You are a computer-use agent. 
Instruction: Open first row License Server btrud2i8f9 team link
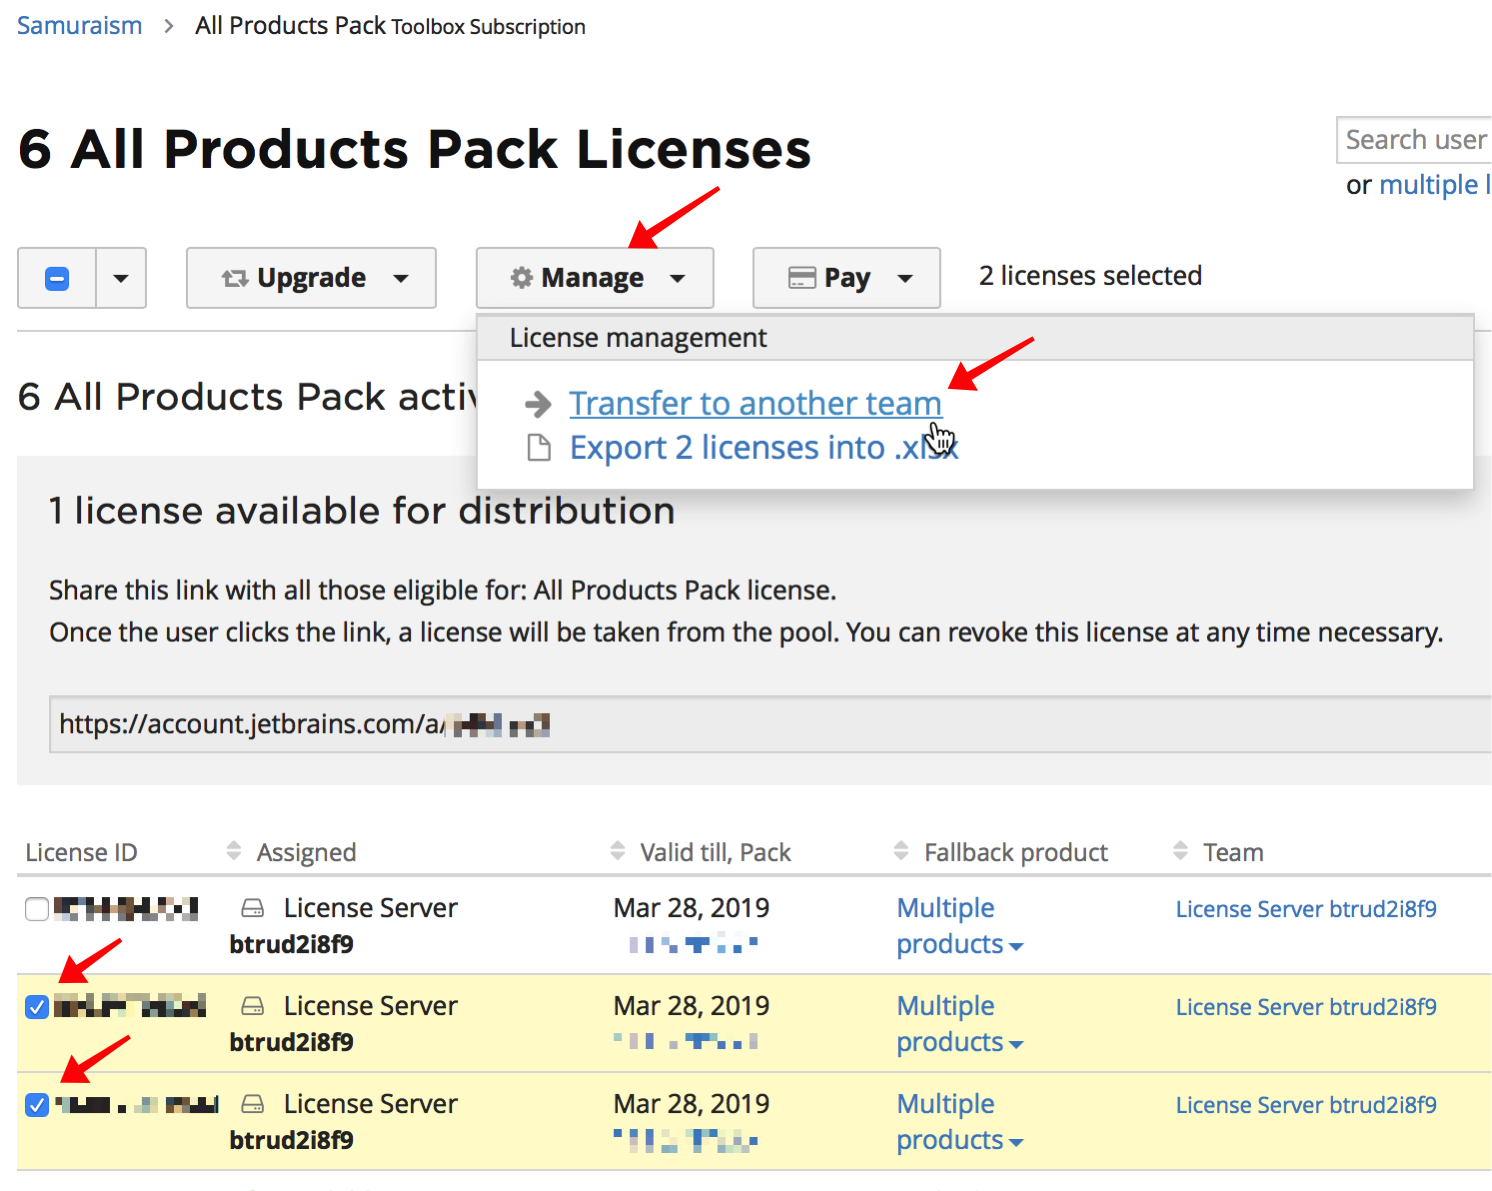tap(1306, 909)
